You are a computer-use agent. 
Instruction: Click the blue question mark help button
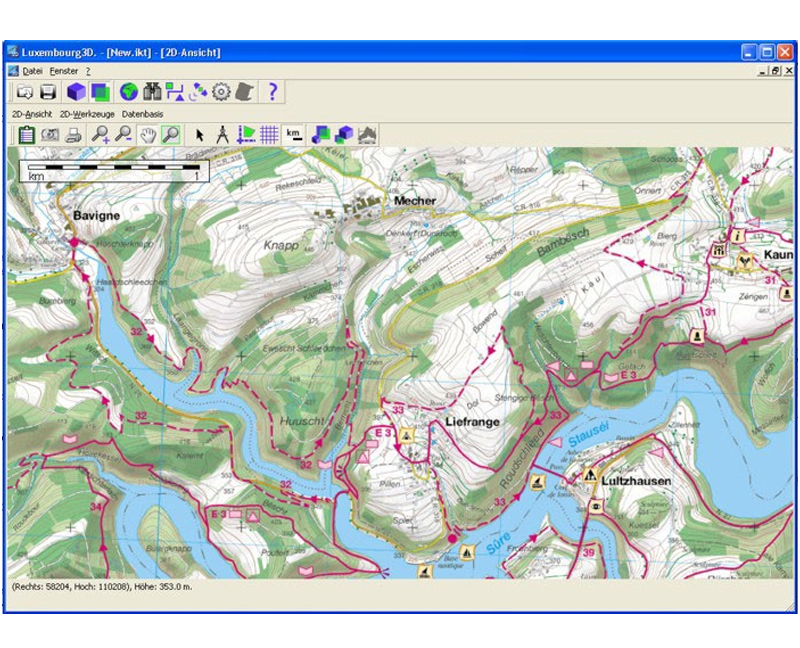pos(271,92)
